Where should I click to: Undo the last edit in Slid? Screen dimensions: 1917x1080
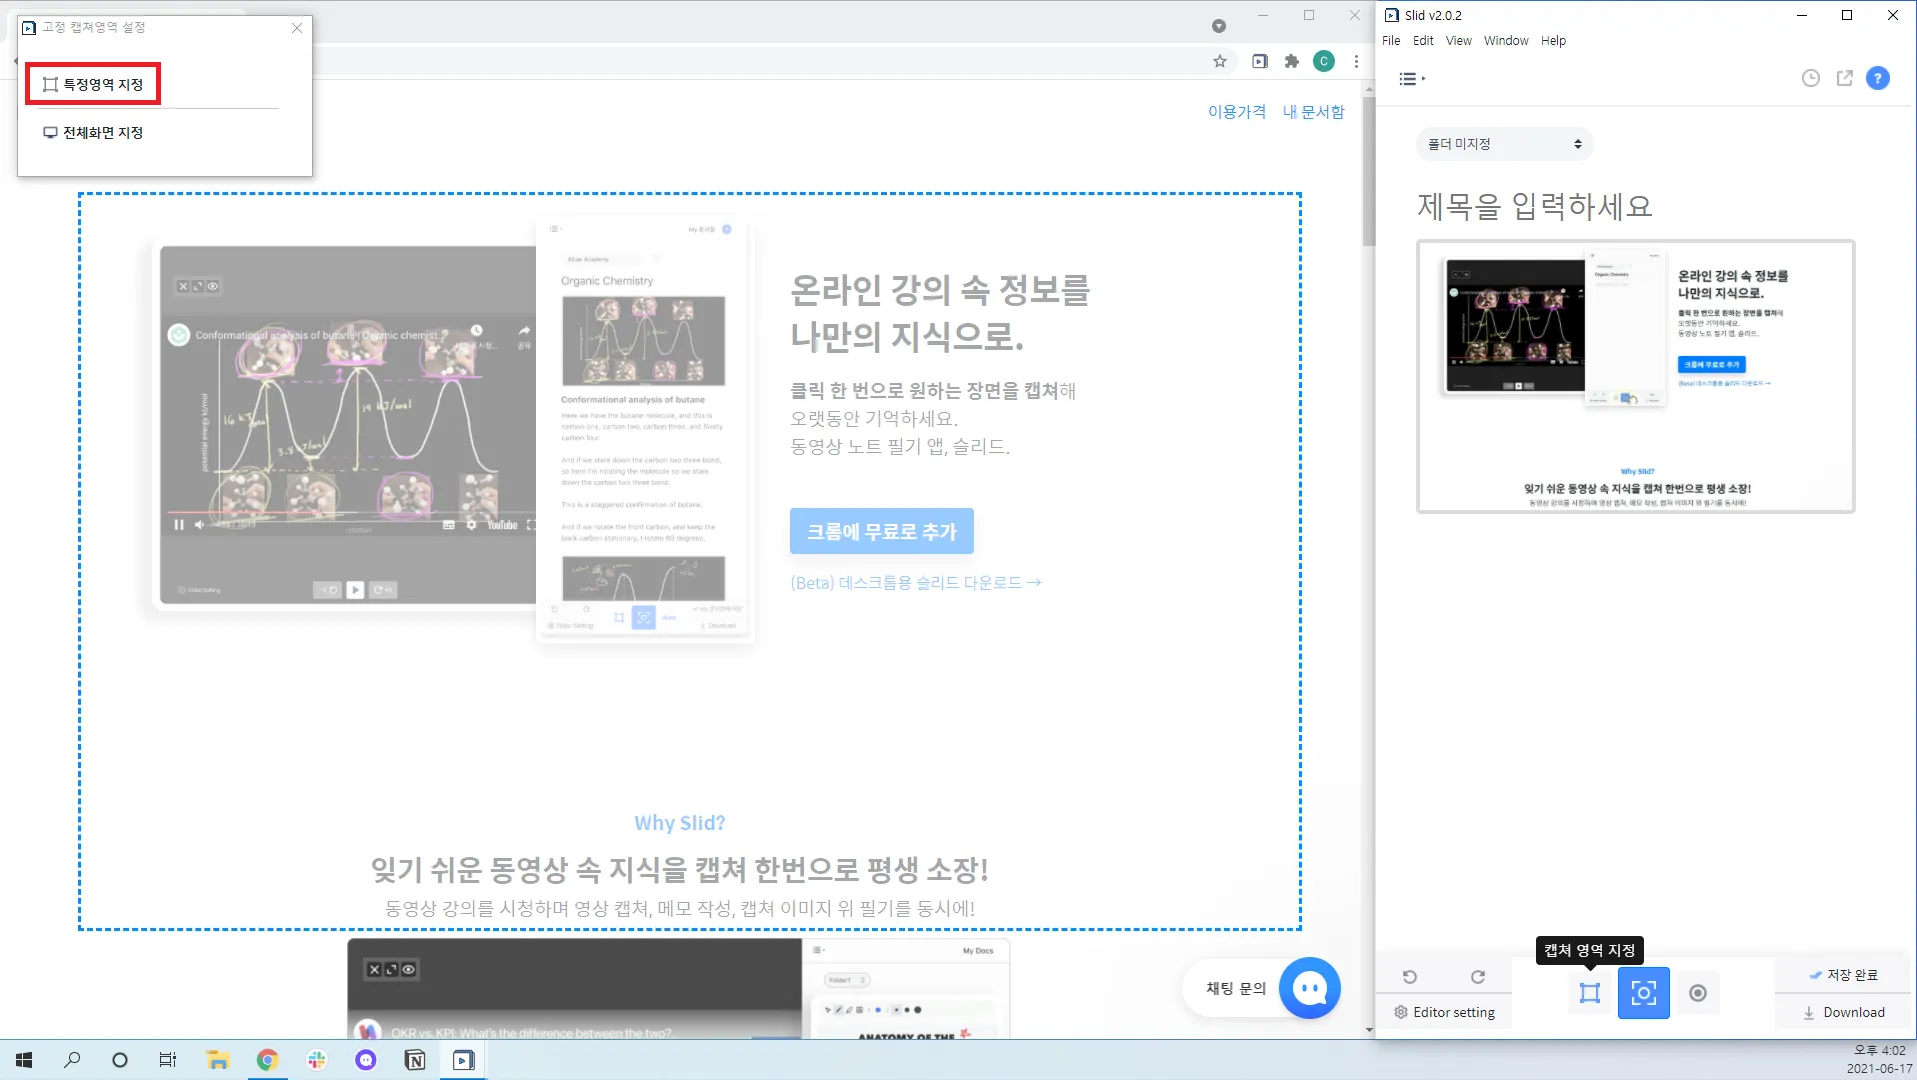tap(1410, 977)
